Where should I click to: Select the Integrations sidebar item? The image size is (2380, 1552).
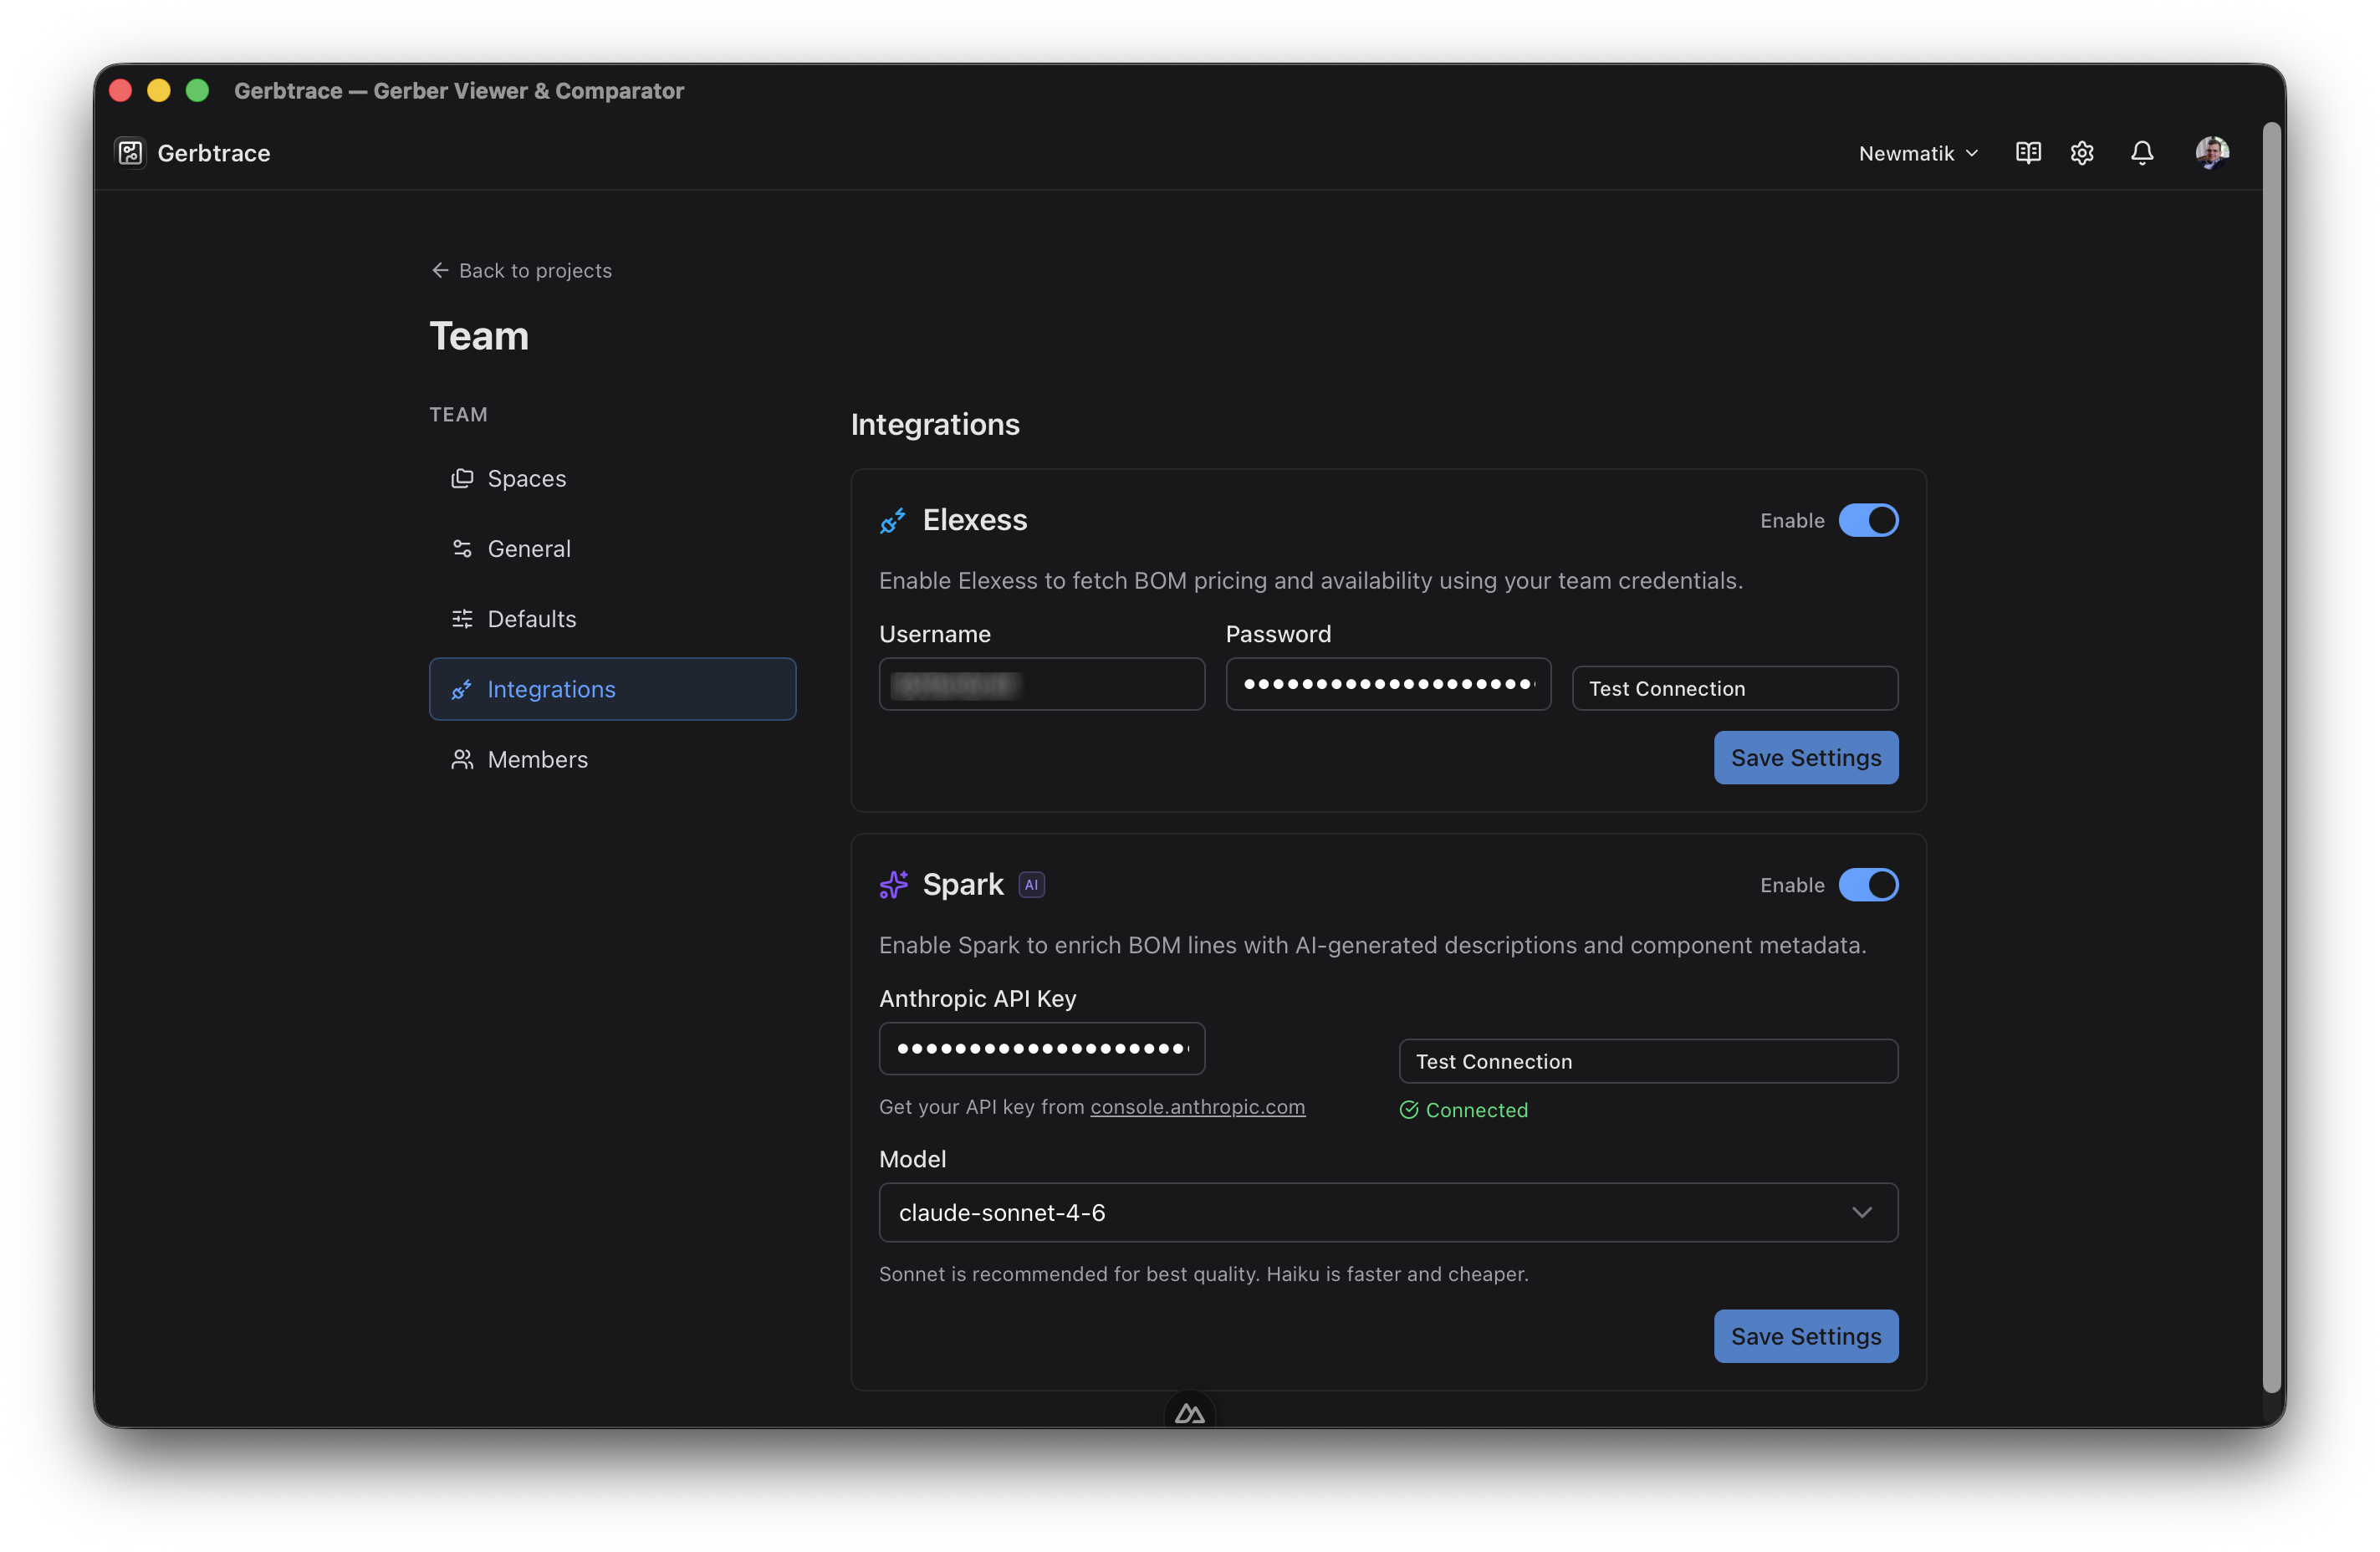(x=612, y=688)
